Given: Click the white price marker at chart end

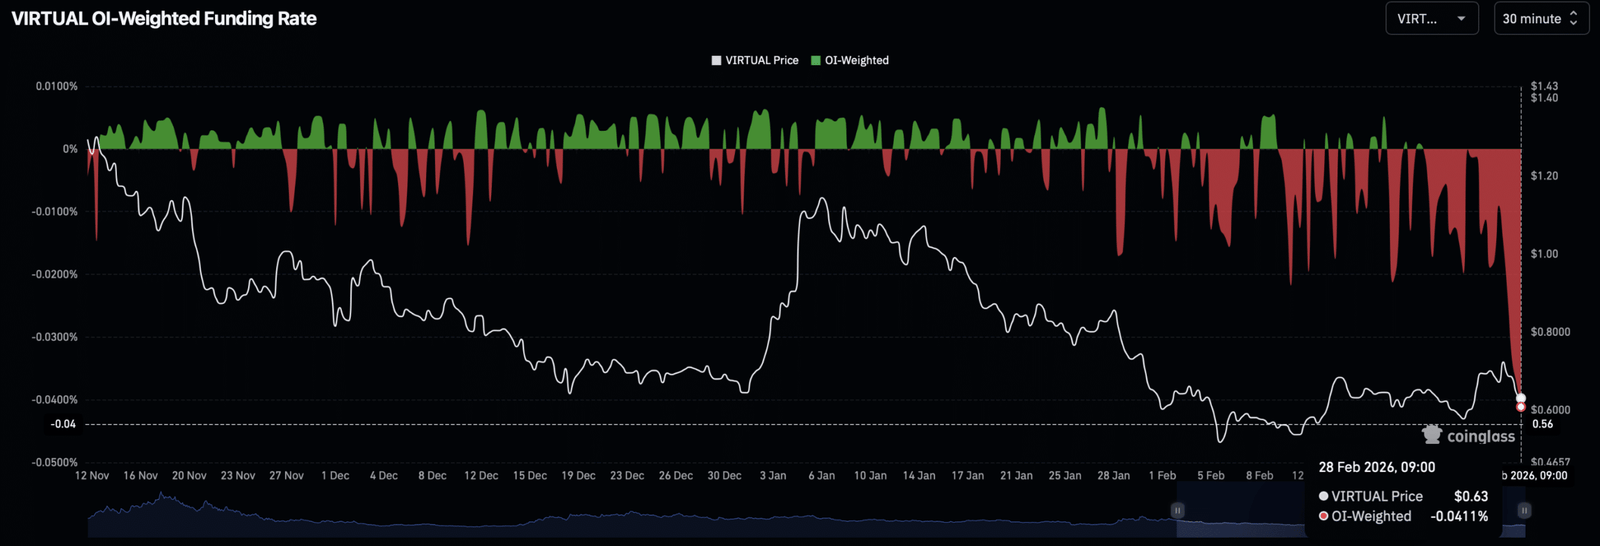Looking at the screenshot, I should 1521,398.
